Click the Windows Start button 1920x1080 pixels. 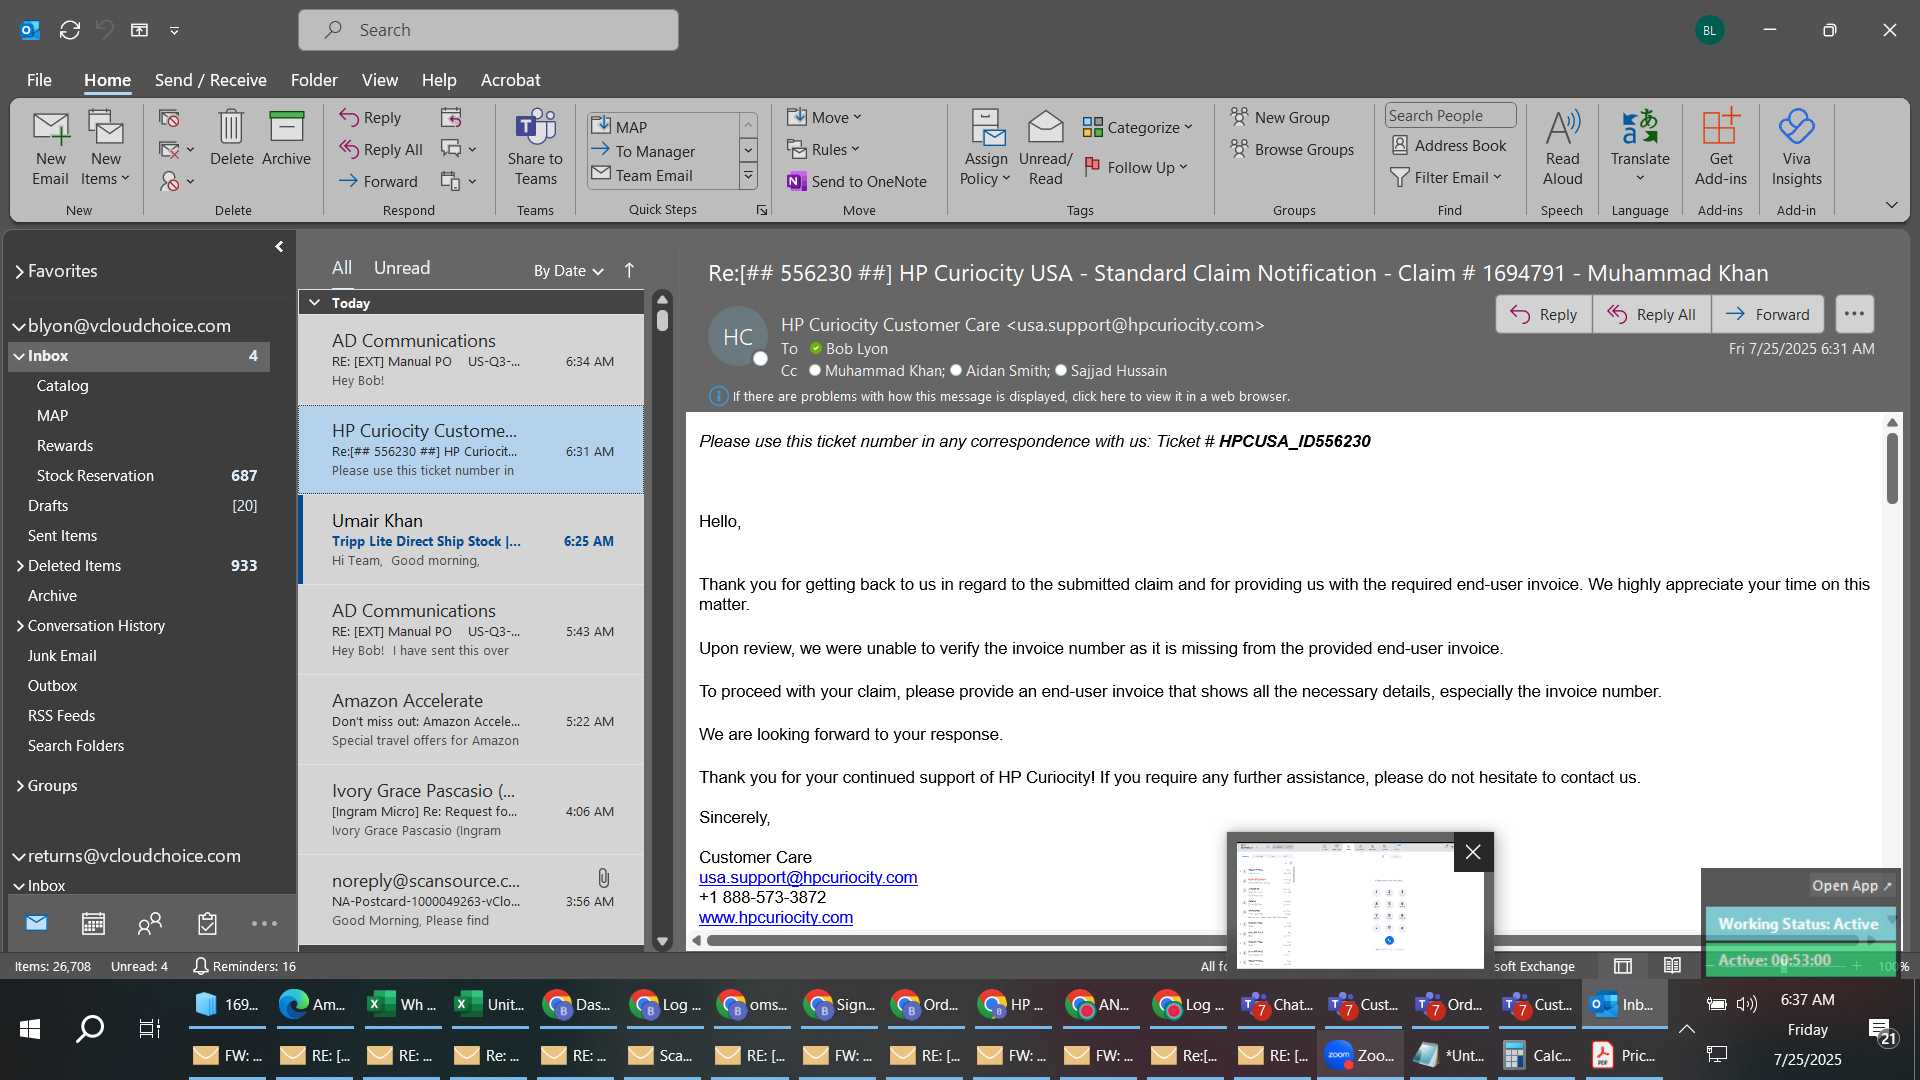(x=30, y=1028)
